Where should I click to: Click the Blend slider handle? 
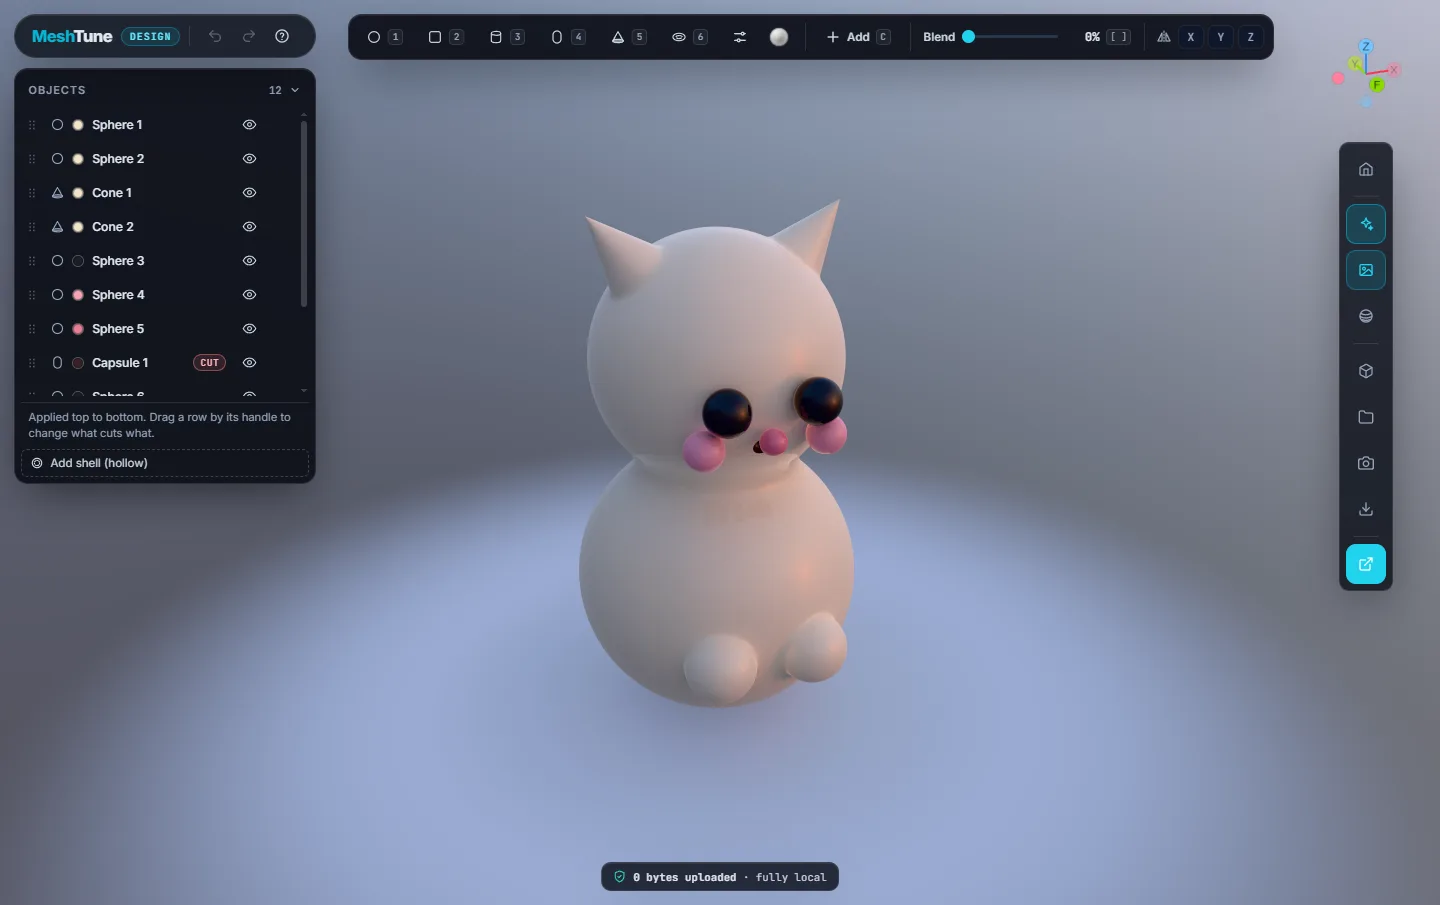968,37
